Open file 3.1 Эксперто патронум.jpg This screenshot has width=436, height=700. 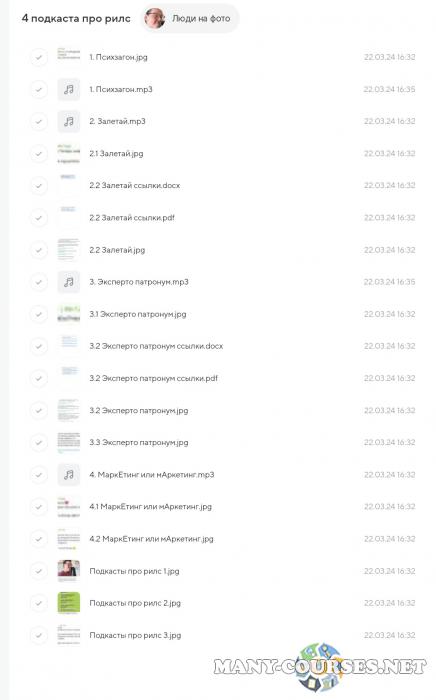tap(137, 314)
